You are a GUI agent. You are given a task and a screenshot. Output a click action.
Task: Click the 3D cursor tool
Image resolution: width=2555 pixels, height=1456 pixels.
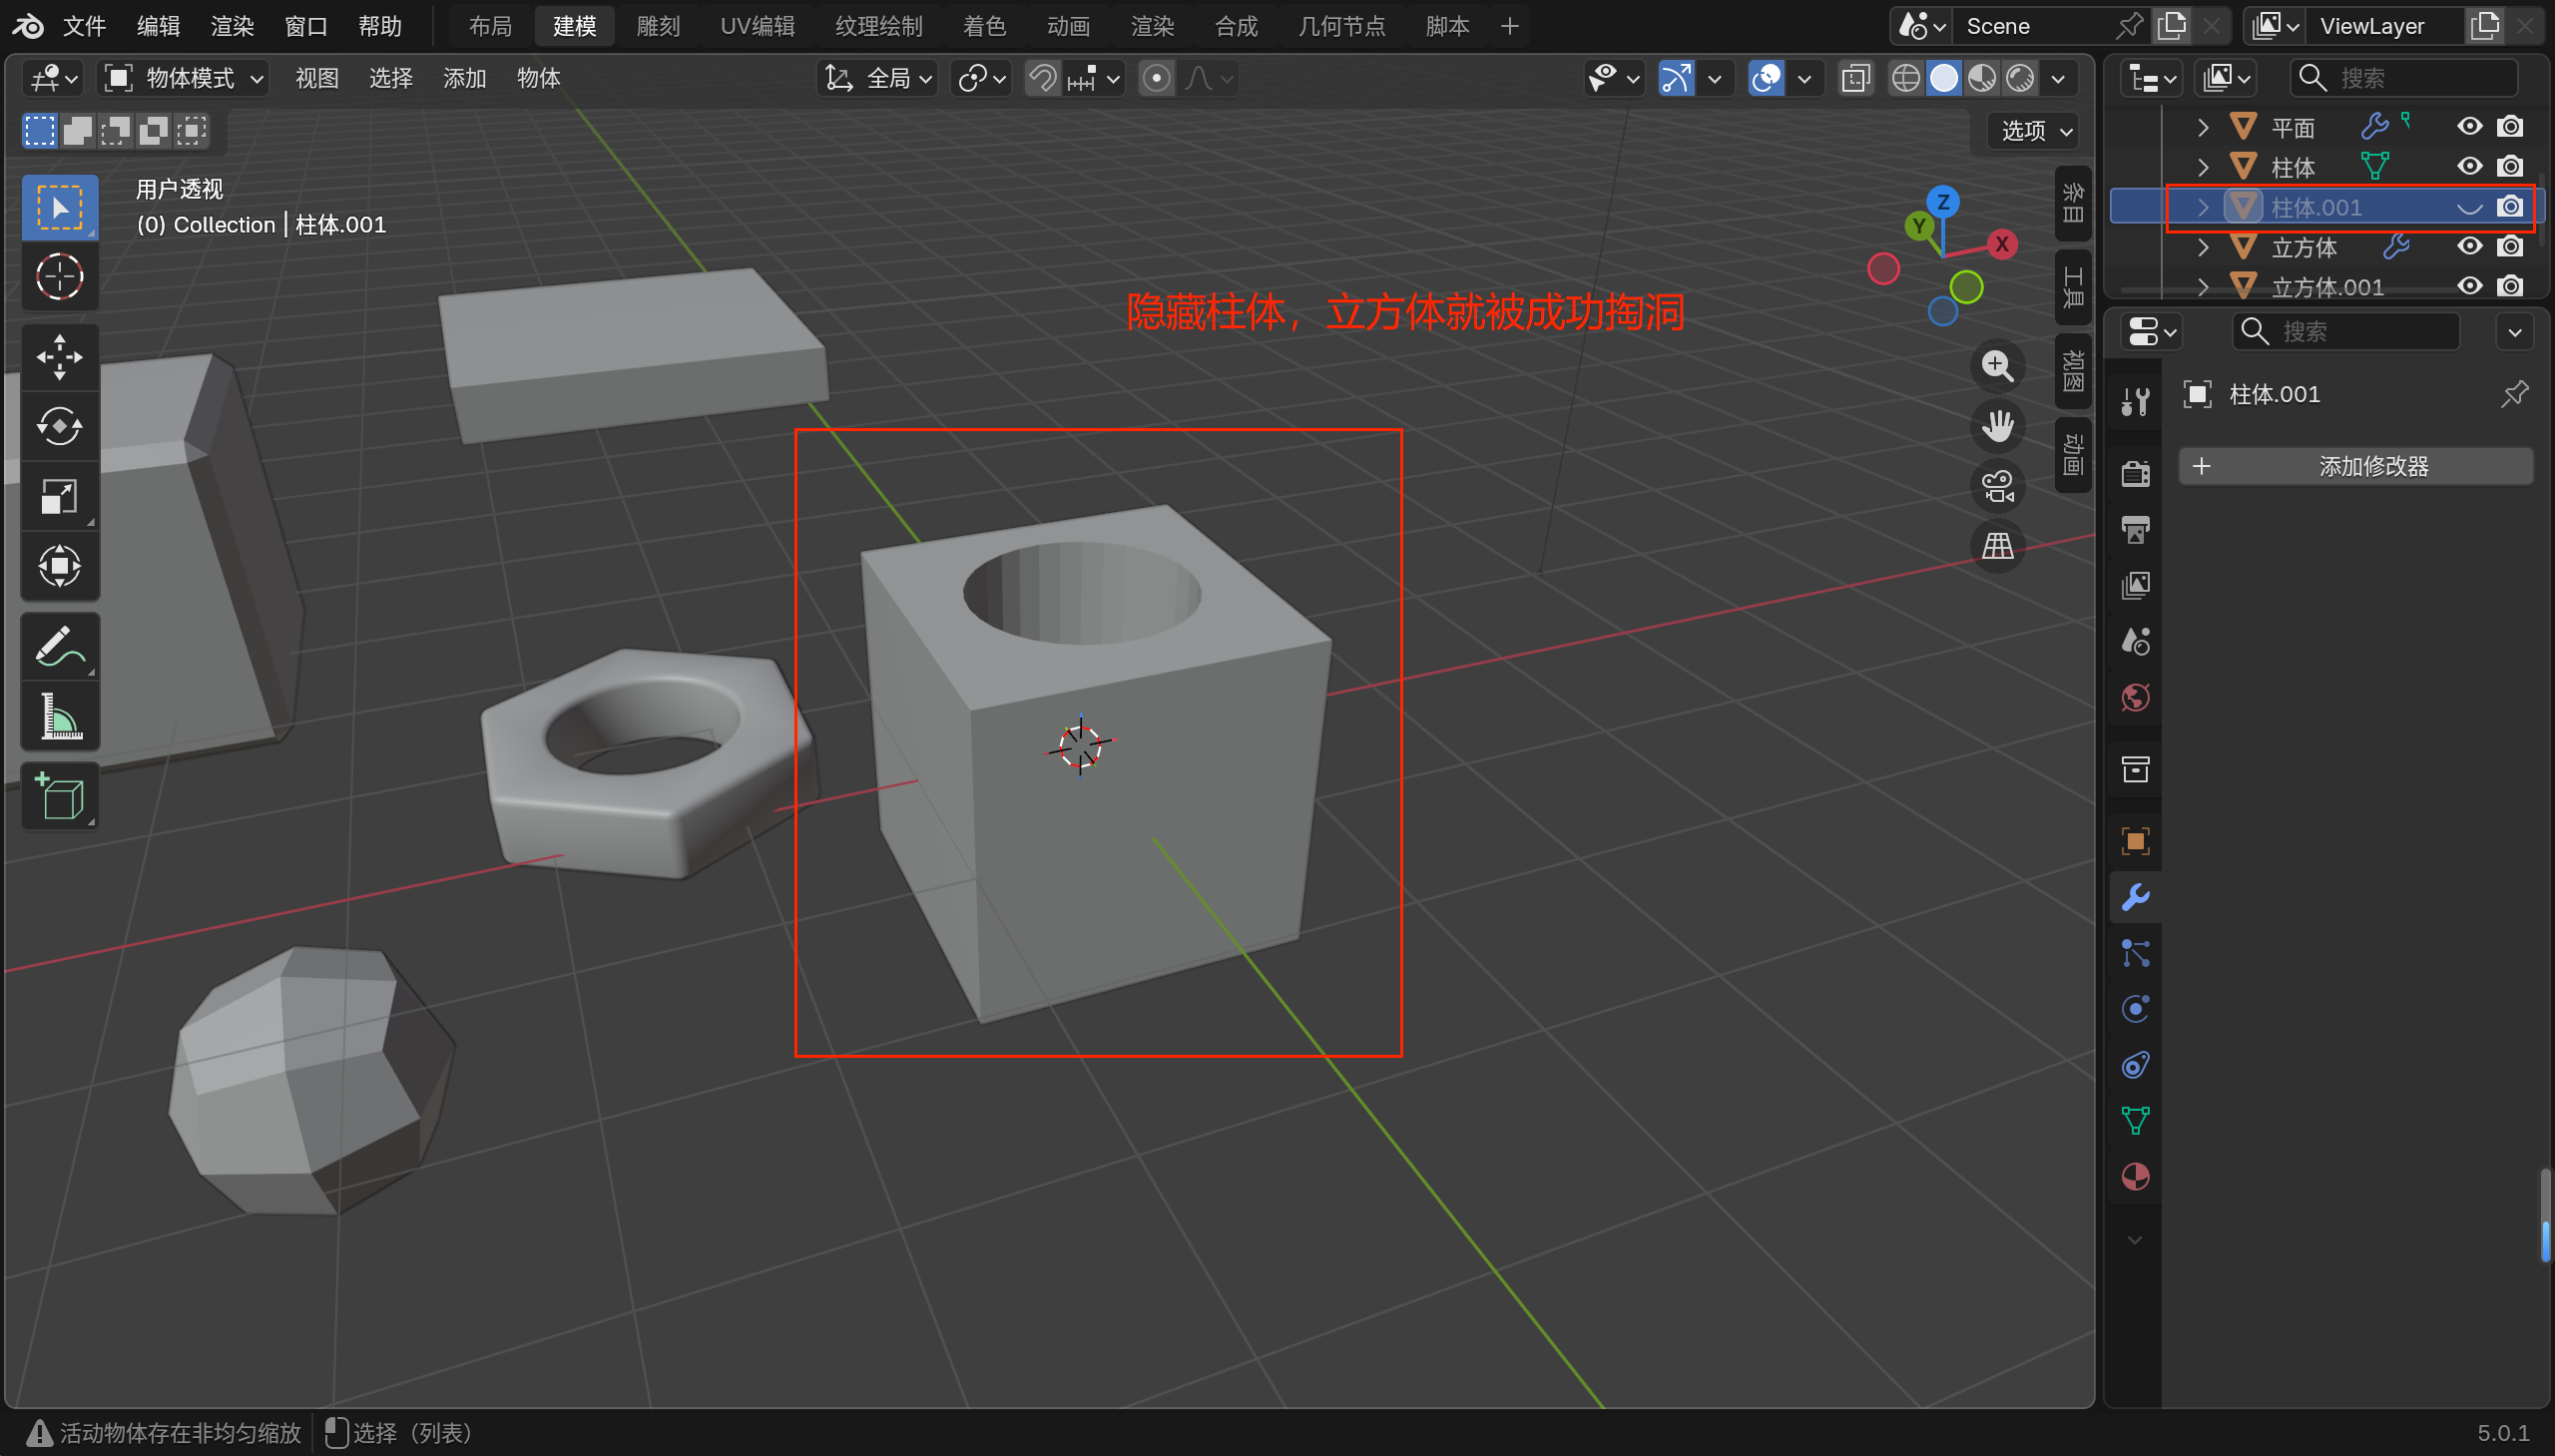coord(59,277)
